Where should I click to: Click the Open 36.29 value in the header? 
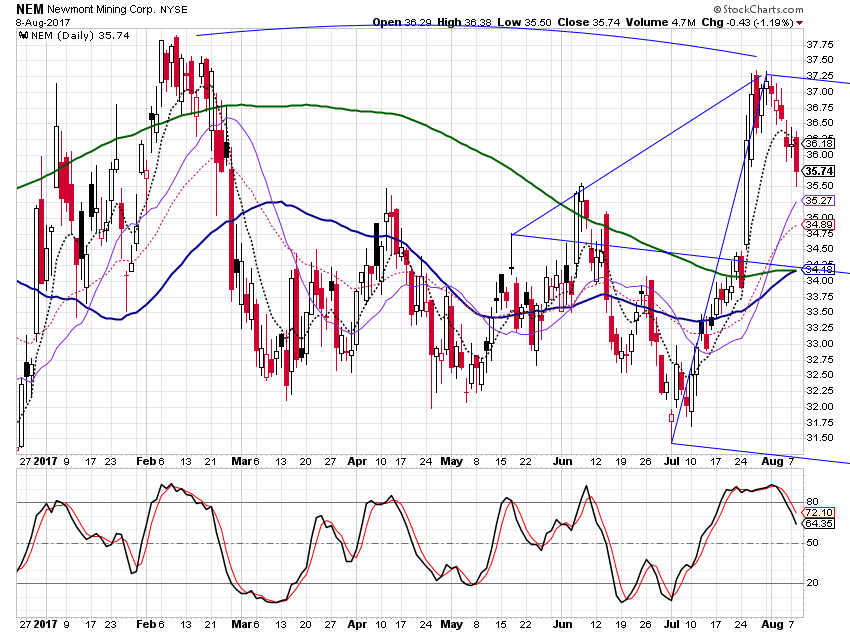(x=403, y=22)
